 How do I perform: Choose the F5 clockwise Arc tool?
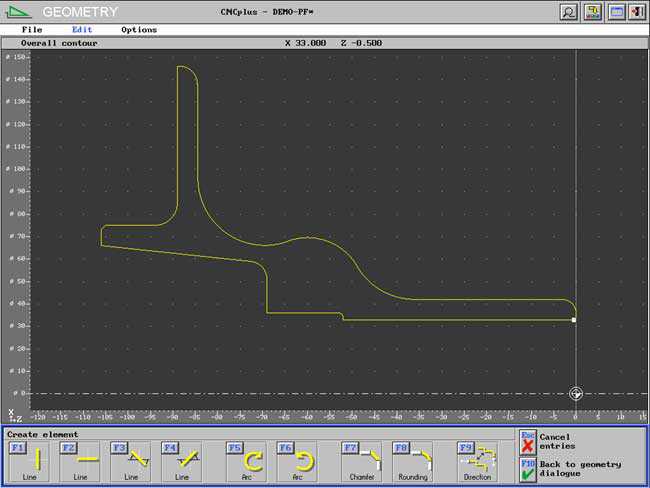point(246,461)
